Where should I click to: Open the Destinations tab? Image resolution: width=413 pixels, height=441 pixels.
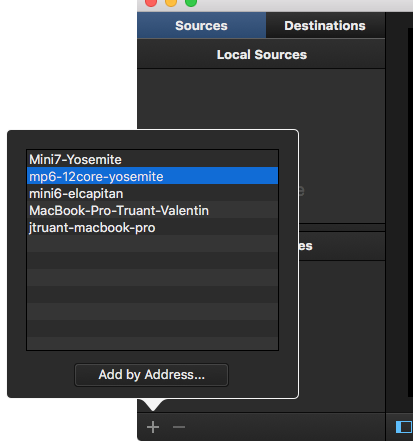[x=325, y=26]
